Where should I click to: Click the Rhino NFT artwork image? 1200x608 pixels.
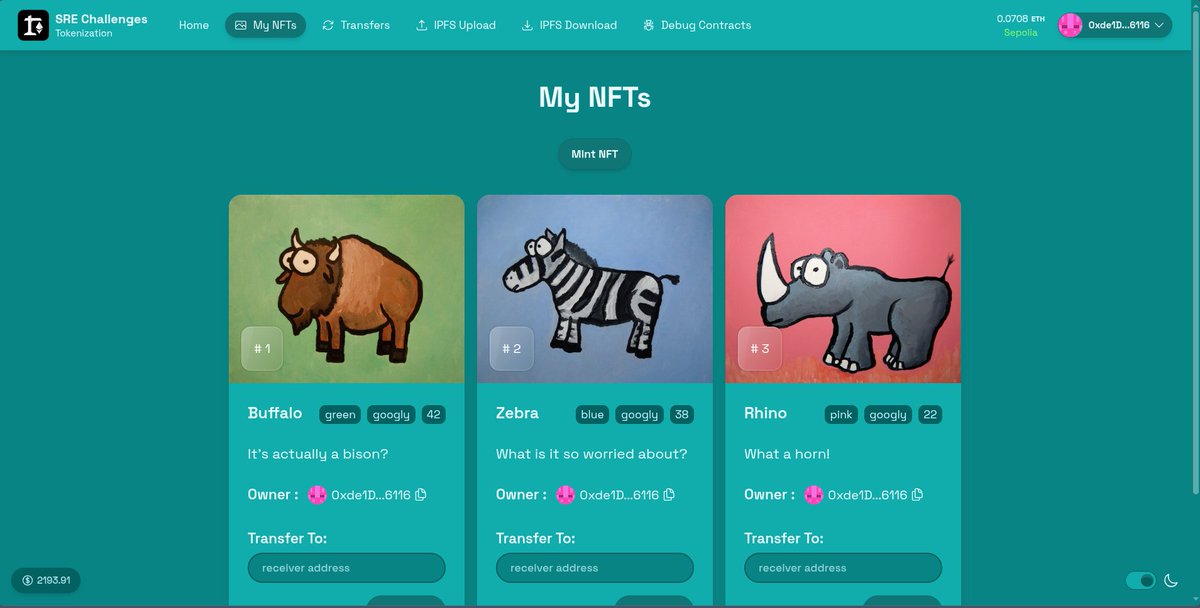pyautogui.click(x=842, y=288)
